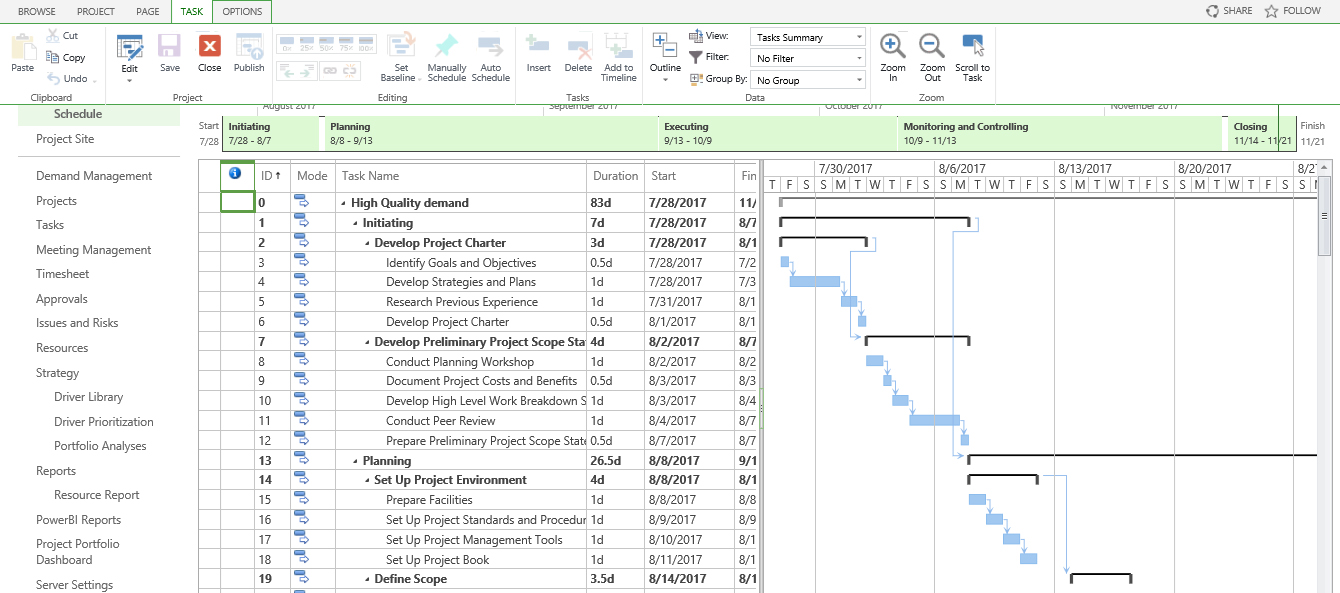Click the Paste icon in Clipboard group

coord(22,47)
